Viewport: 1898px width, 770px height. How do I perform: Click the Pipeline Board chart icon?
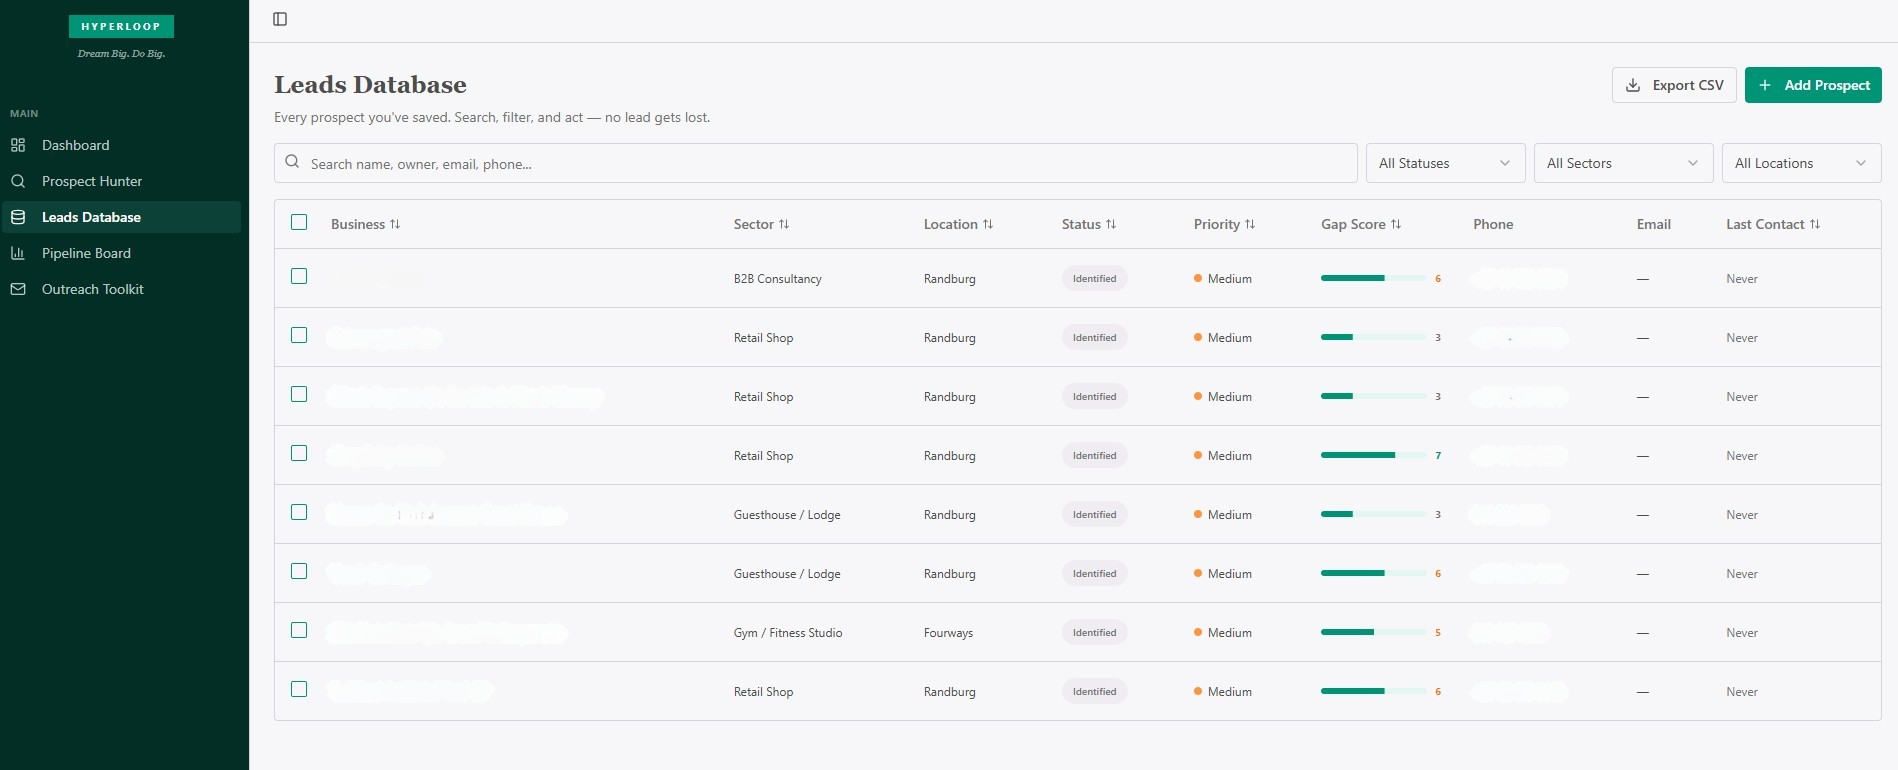pyautogui.click(x=18, y=253)
